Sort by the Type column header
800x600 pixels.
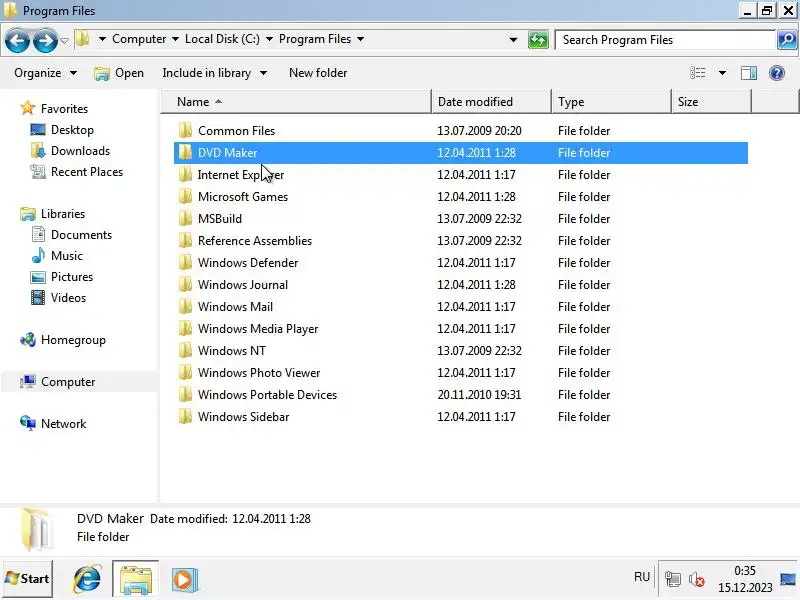tap(611, 102)
